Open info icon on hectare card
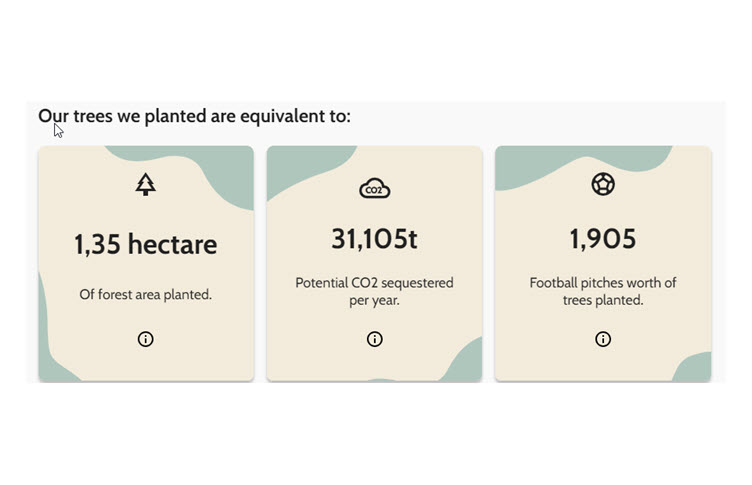 click(145, 339)
